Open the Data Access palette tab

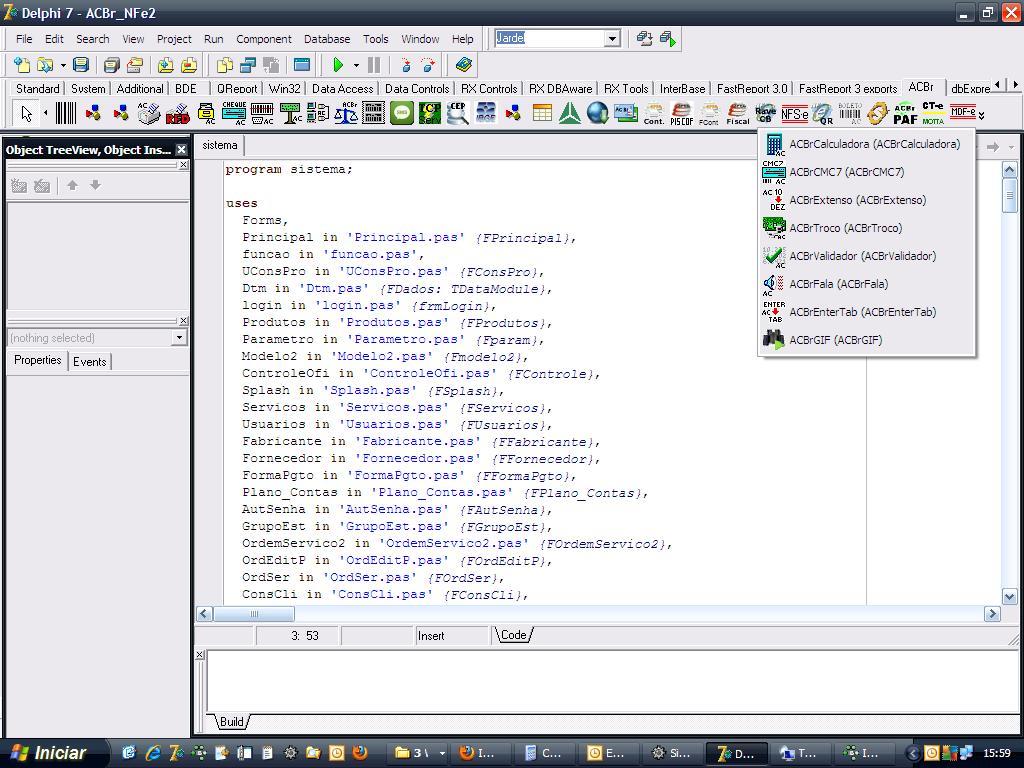point(342,88)
